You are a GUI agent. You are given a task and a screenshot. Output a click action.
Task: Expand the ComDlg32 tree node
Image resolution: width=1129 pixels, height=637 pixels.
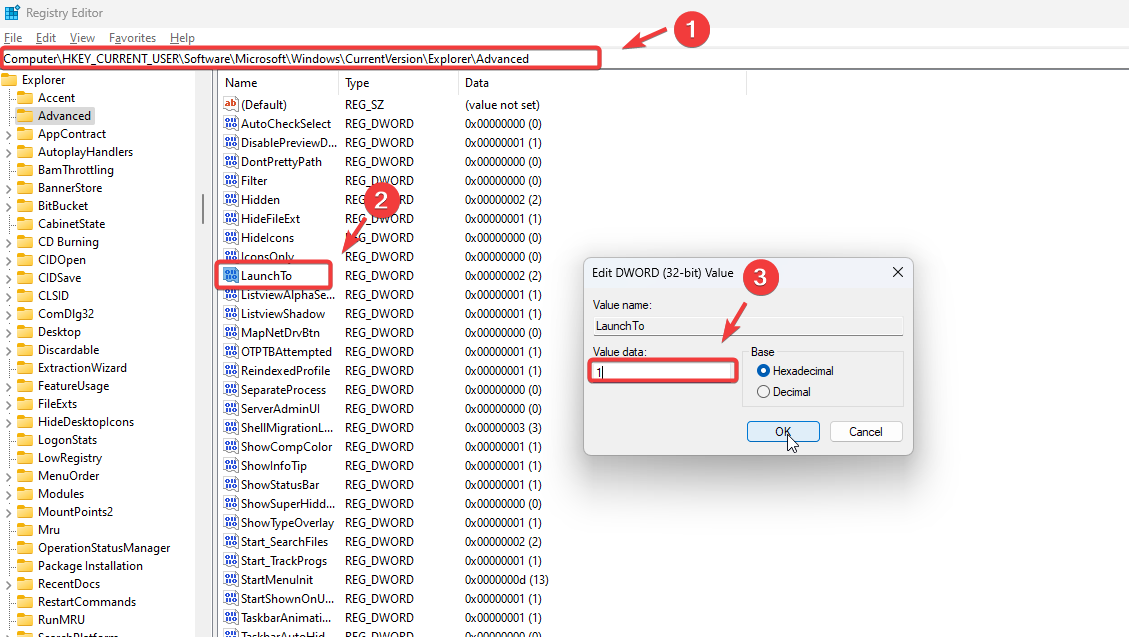8,315
